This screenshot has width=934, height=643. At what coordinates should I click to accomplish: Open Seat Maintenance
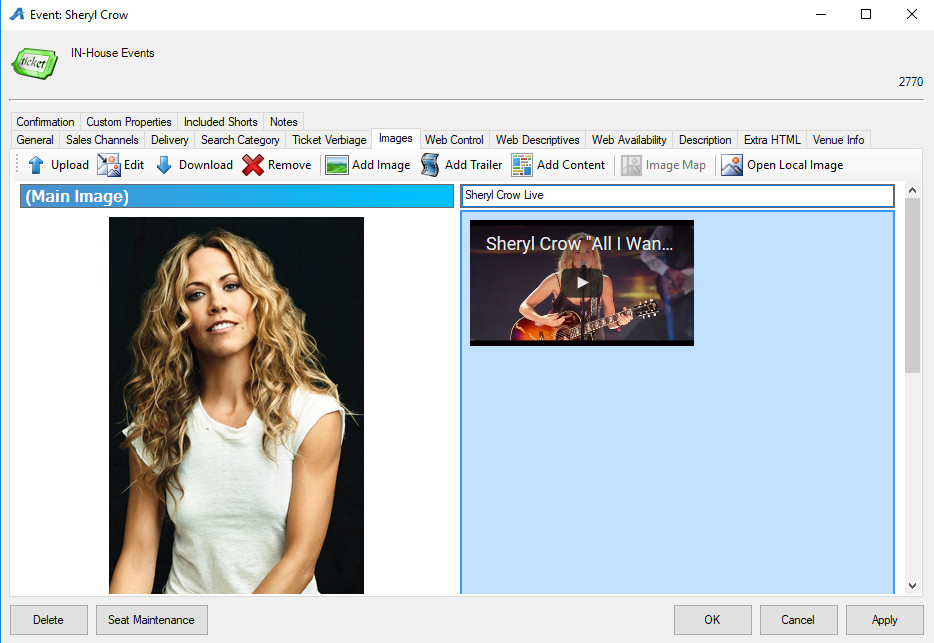[151, 620]
